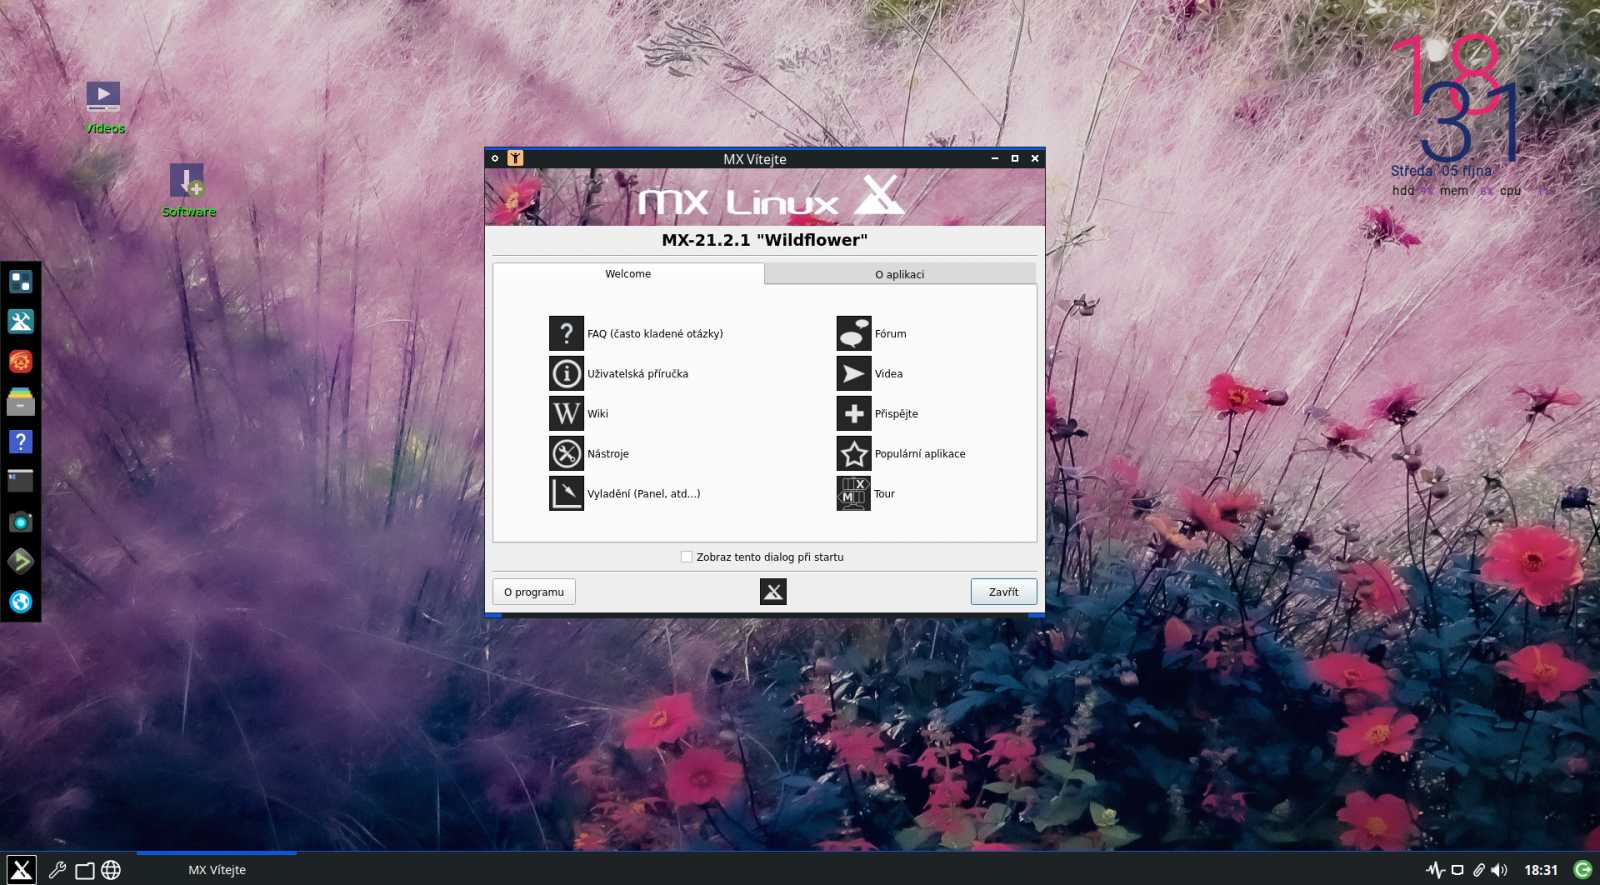
Task: Click MX Vítejte taskbar window entry
Action: (217, 870)
